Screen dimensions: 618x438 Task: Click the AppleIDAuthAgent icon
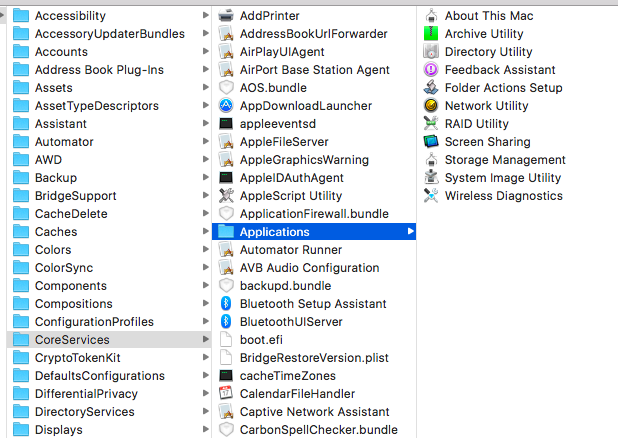point(226,178)
